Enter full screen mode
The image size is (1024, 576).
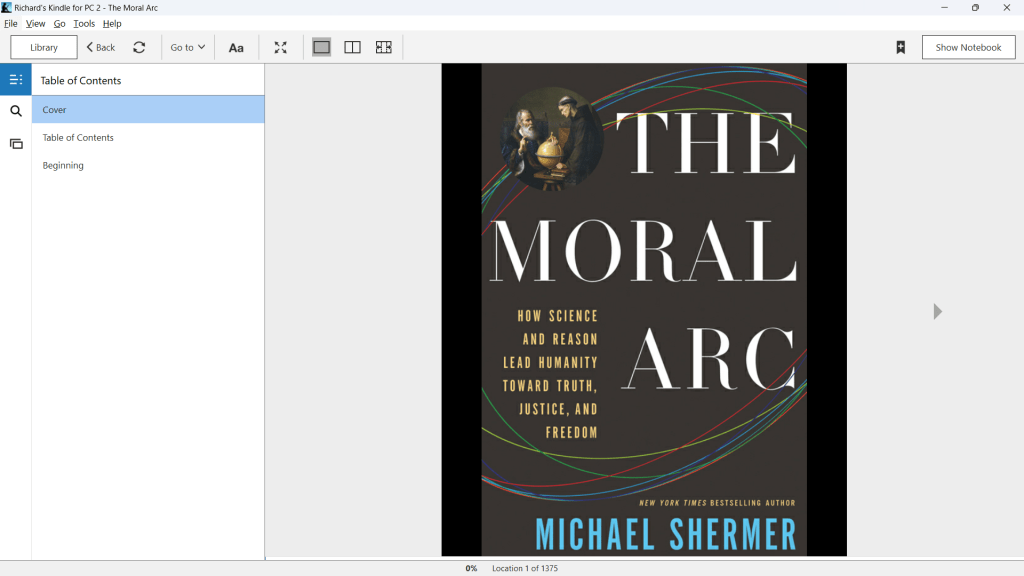click(x=281, y=47)
